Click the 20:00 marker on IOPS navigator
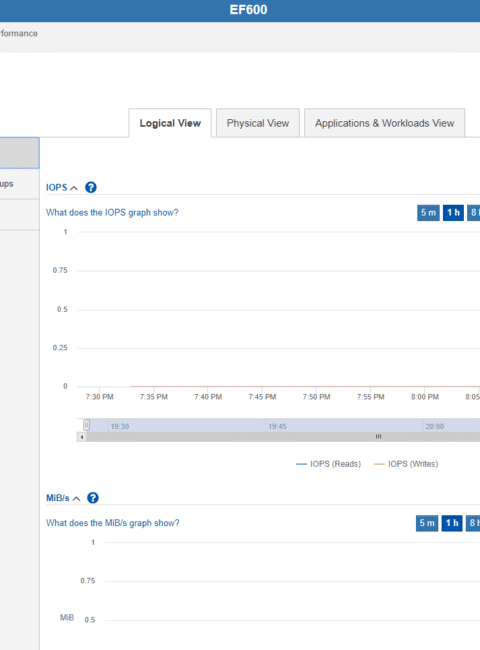 coord(434,426)
